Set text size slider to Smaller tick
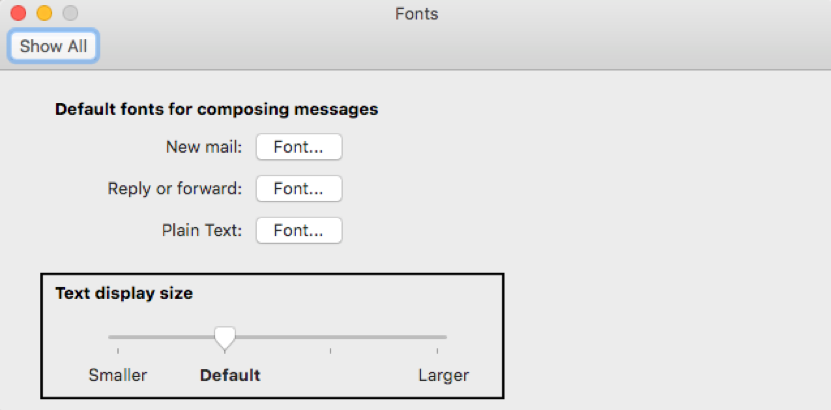831x410 pixels. pyautogui.click(x=118, y=337)
